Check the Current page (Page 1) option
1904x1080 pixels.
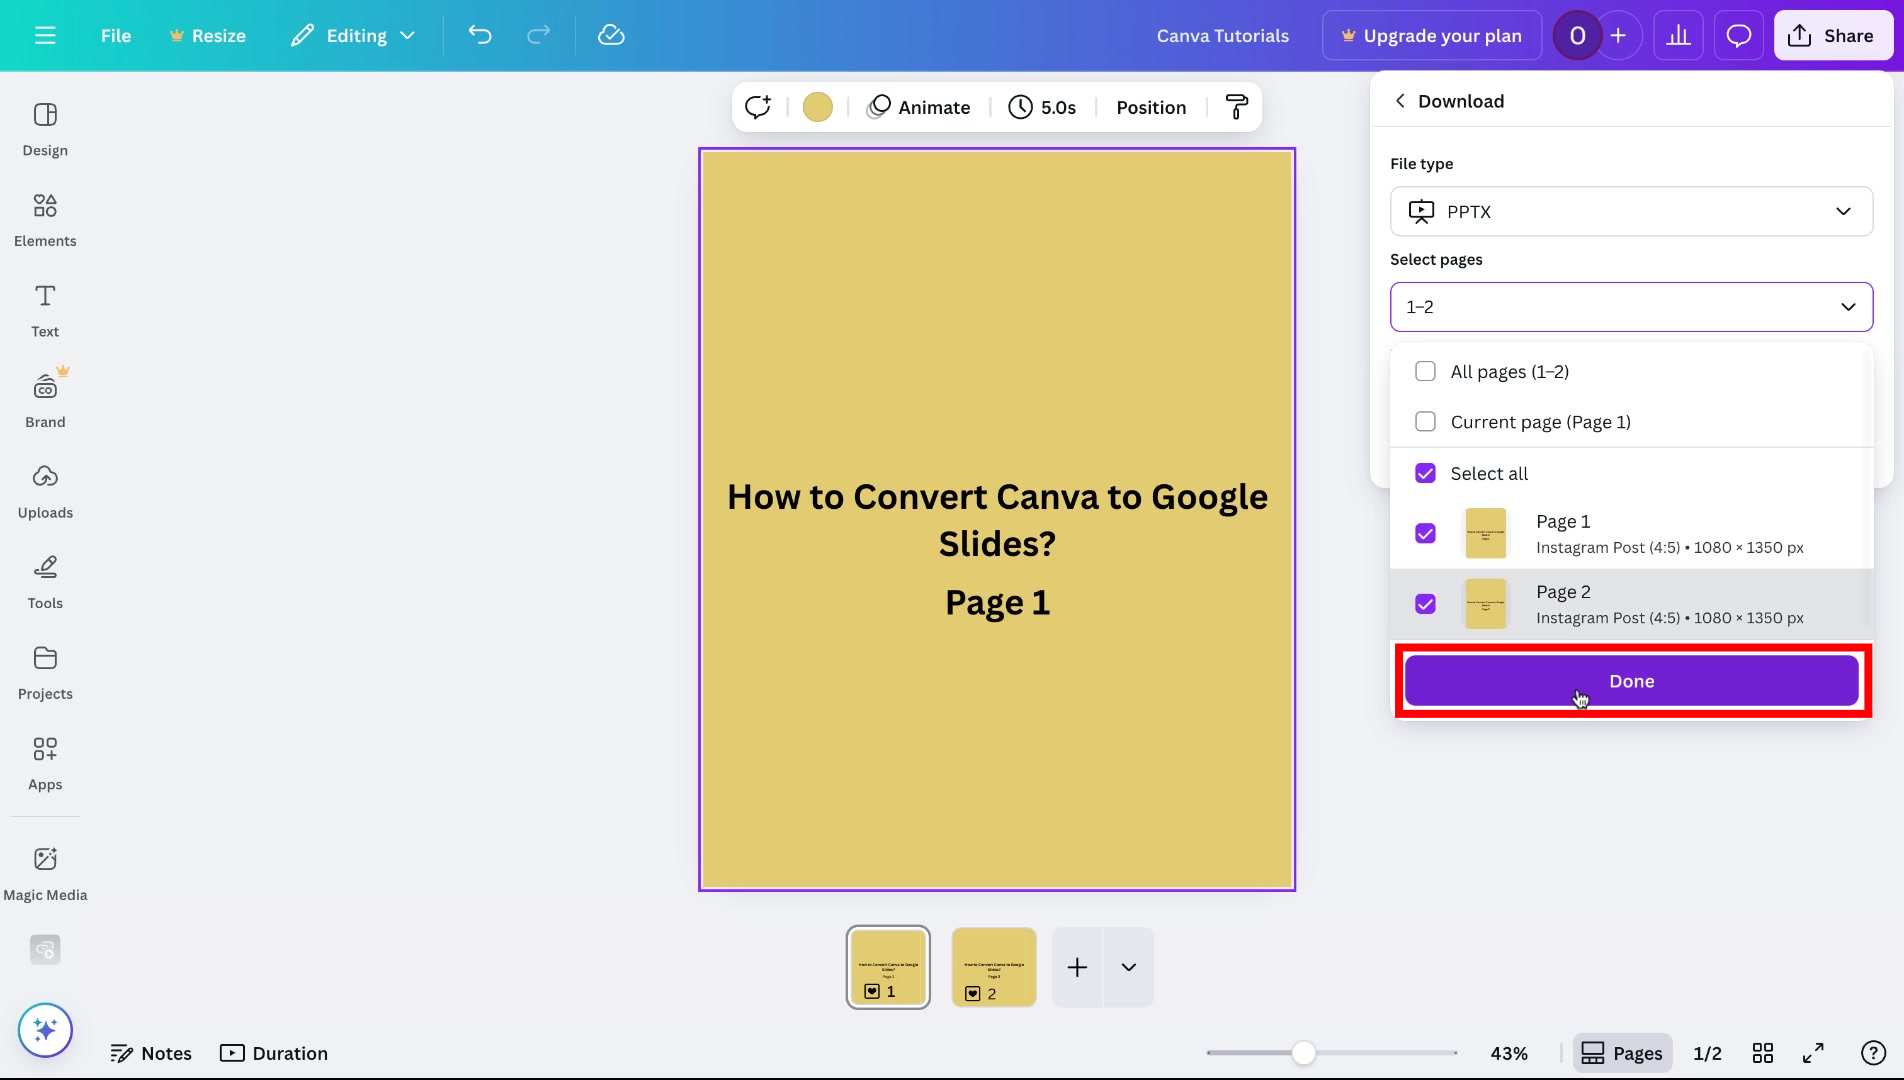tap(1425, 421)
